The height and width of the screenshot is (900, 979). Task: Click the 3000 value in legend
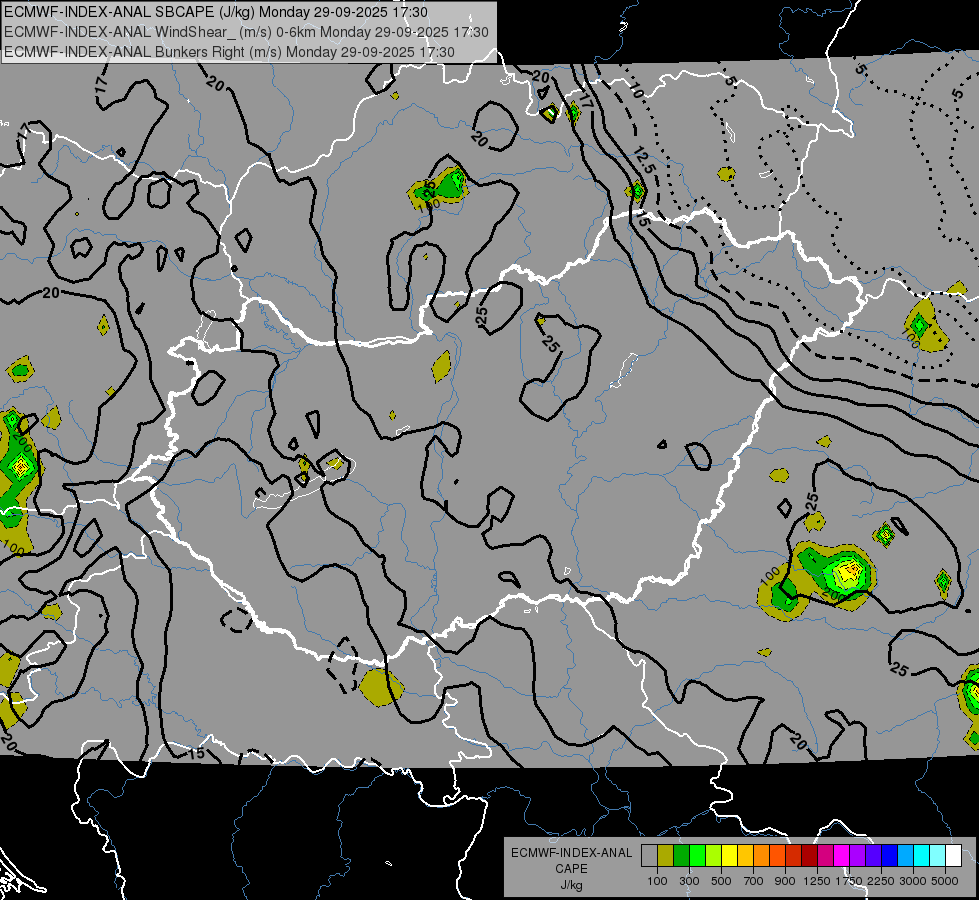click(913, 881)
